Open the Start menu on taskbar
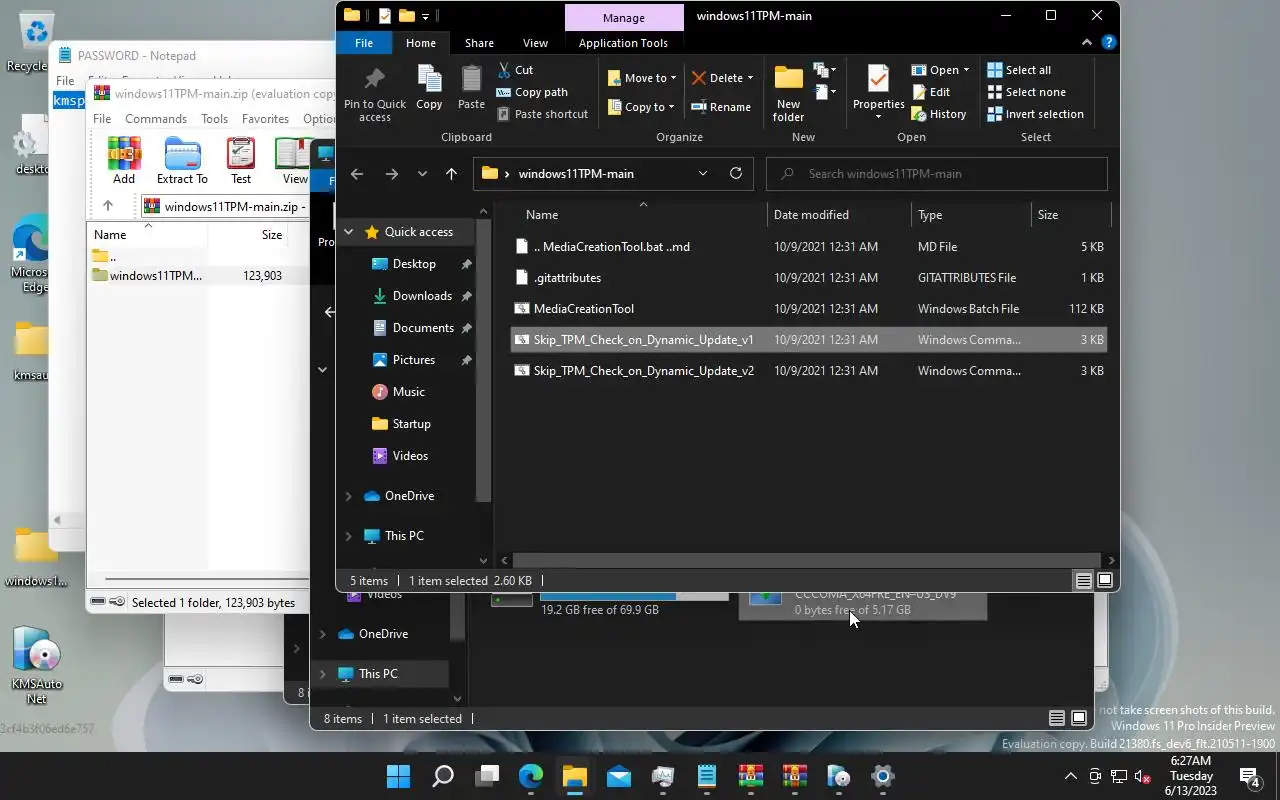 (x=398, y=776)
